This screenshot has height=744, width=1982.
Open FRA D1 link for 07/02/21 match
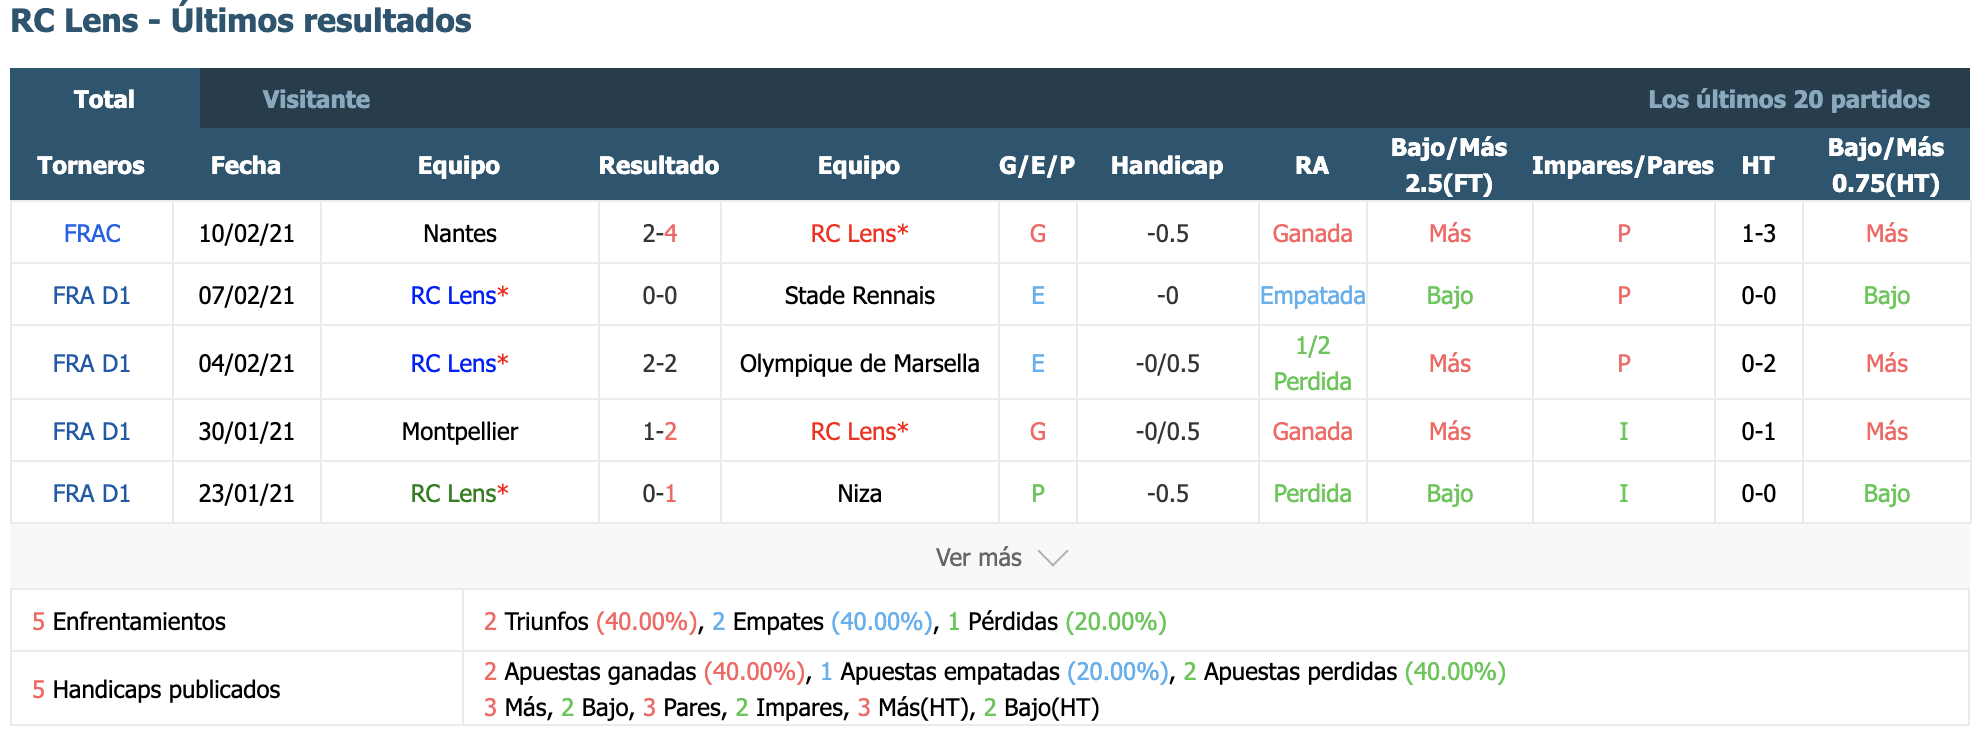point(92,295)
